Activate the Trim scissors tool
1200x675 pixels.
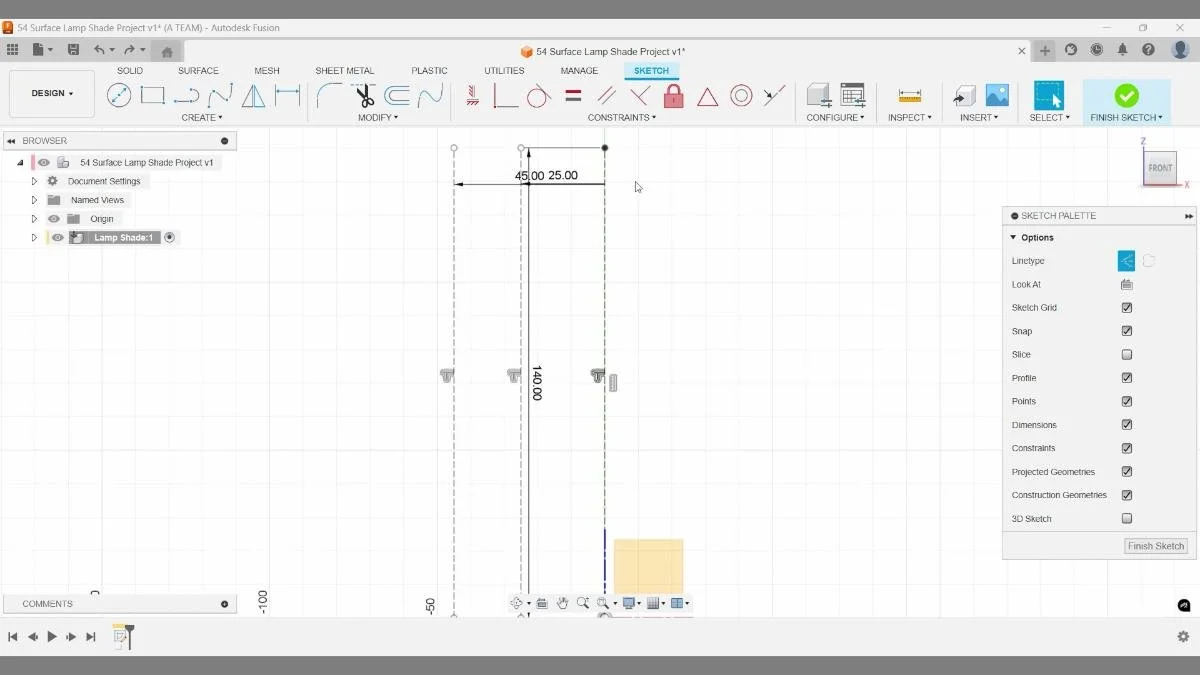(363, 95)
